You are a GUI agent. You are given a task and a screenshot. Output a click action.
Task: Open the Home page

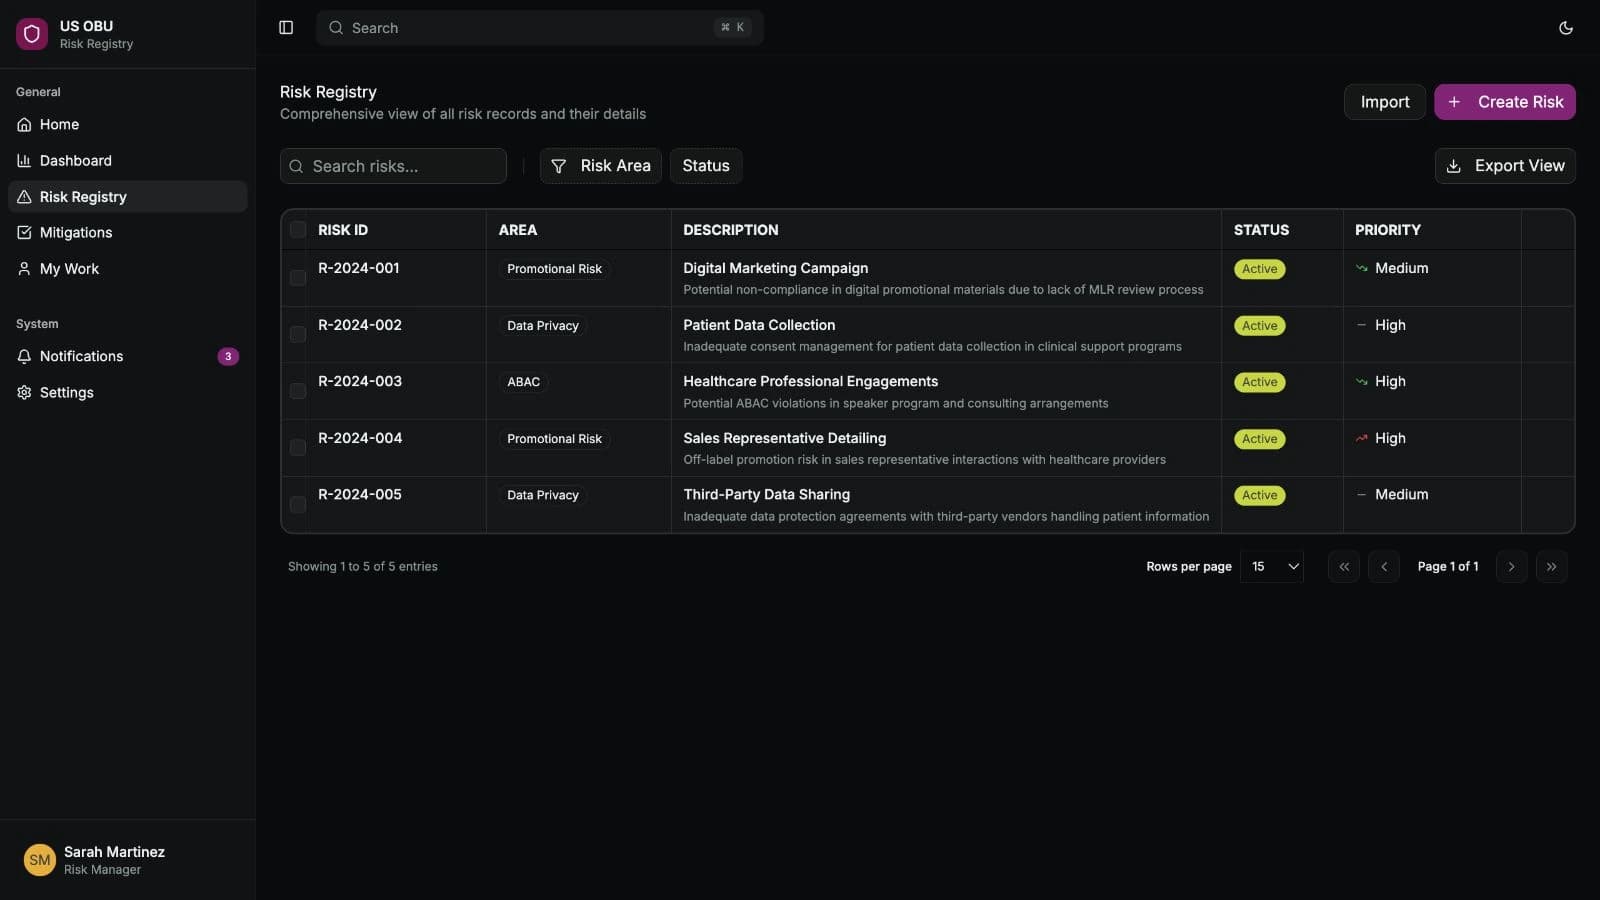click(128, 125)
